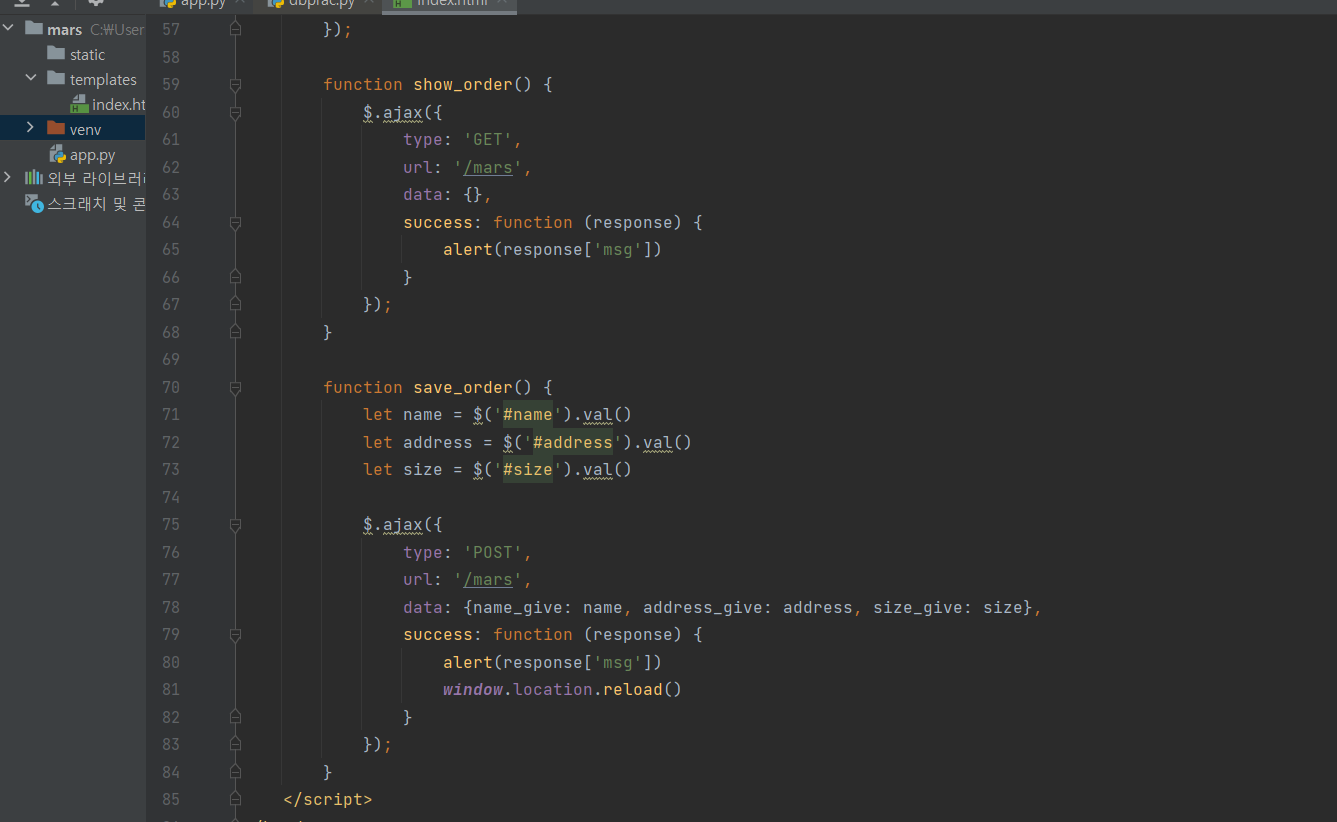1337x822 pixels.
Task: Click the external libraries bar icon
Action: pyautogui.click(x=34, y=178)
